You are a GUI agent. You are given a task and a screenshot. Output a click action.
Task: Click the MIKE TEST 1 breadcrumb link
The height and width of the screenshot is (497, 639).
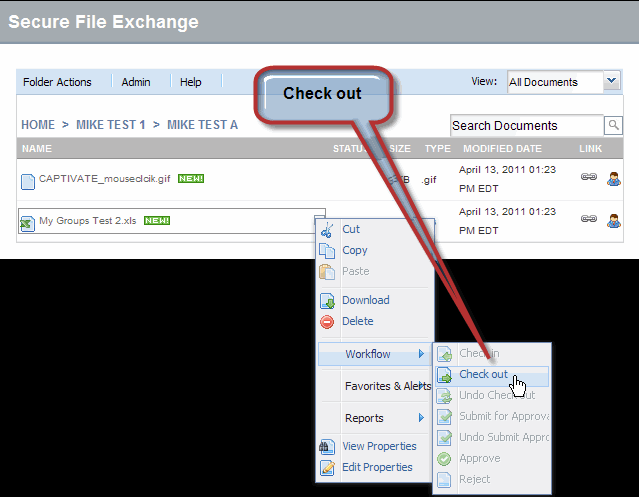(110, 125)
